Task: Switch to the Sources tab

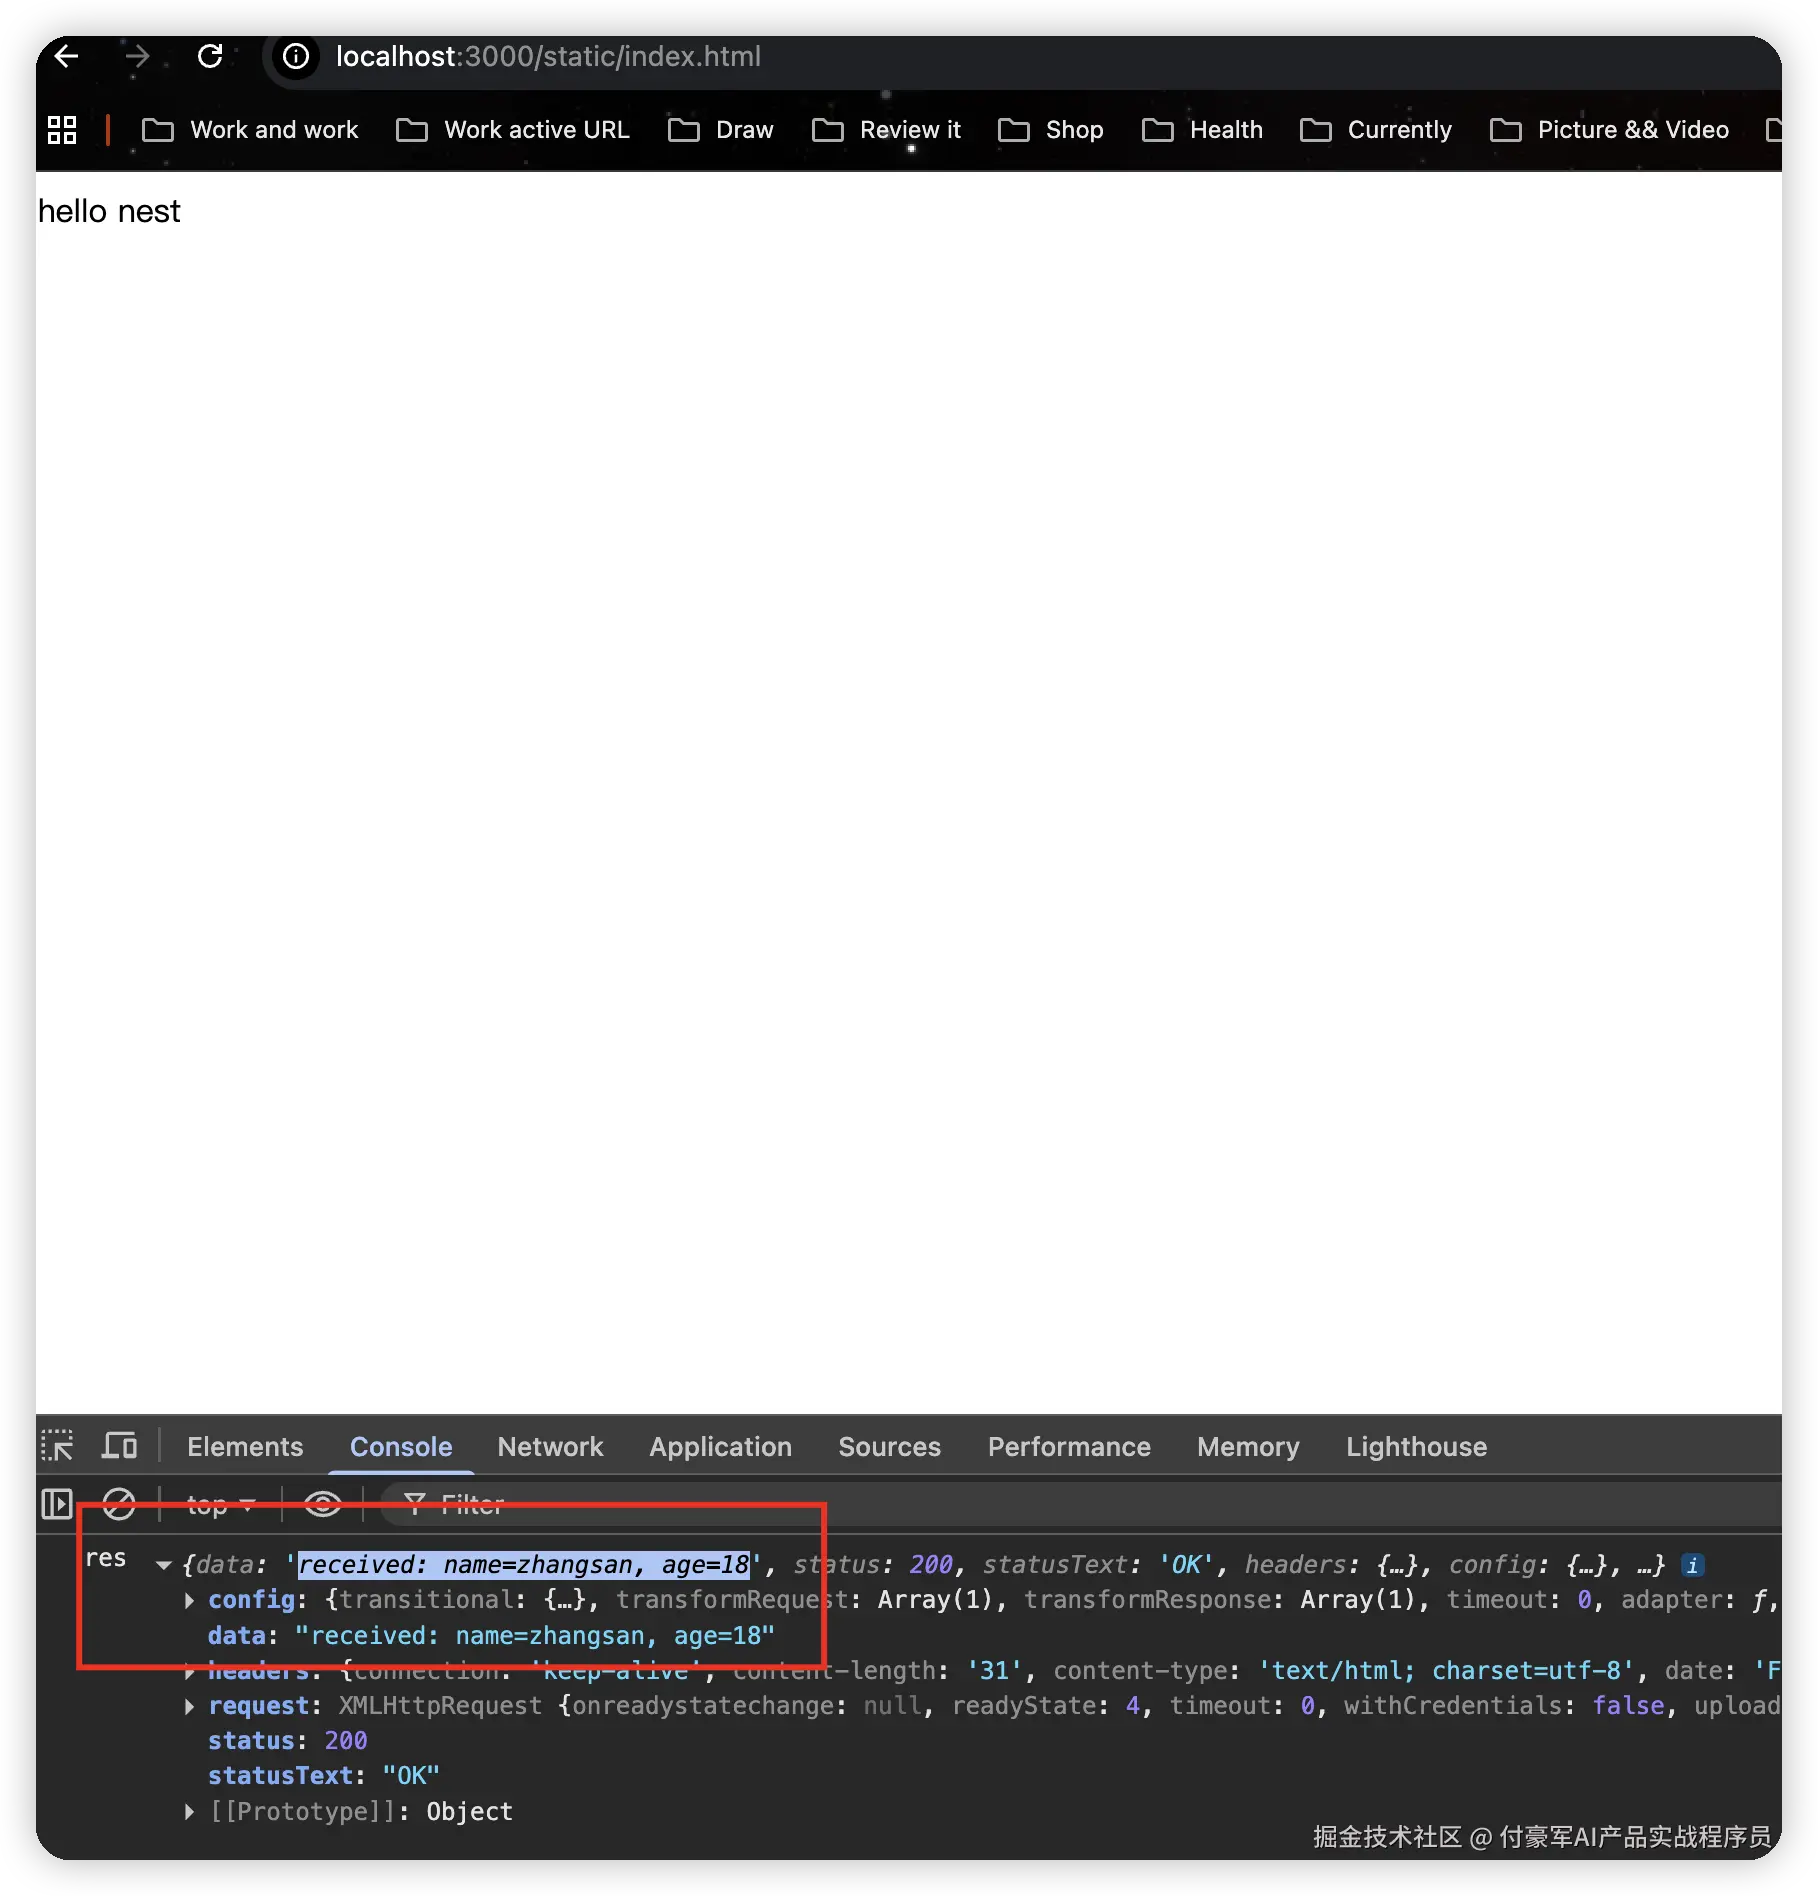Action: point(890,1447)
